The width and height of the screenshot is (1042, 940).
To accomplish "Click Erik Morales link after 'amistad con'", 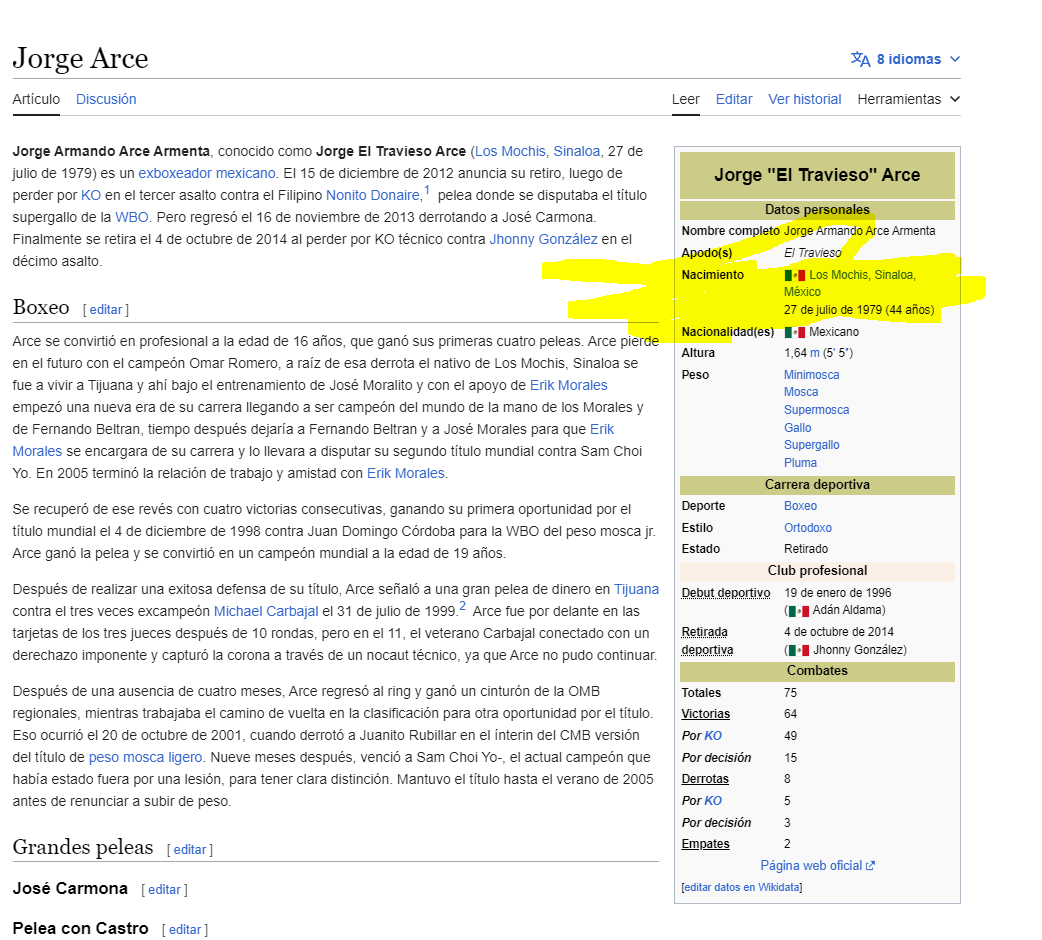I will click(405, 474).
